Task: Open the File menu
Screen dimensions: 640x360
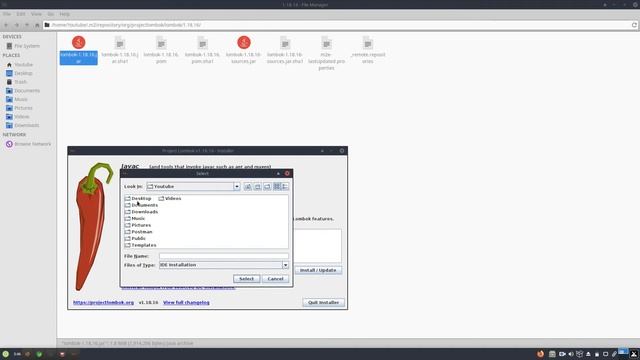Action: click(7, 14)
